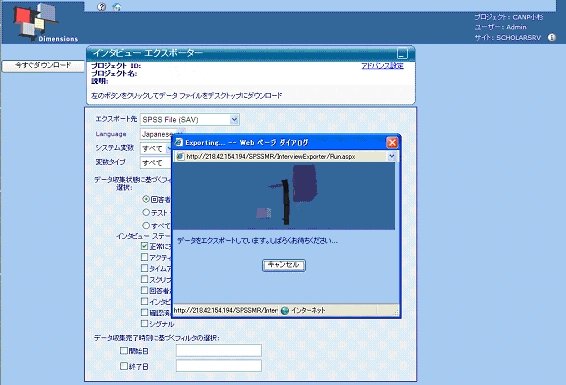Image resolution: width=566 pixels, height=385 pixels.
Task: Close the Exporting web page dialog
Action: point(392,143)
